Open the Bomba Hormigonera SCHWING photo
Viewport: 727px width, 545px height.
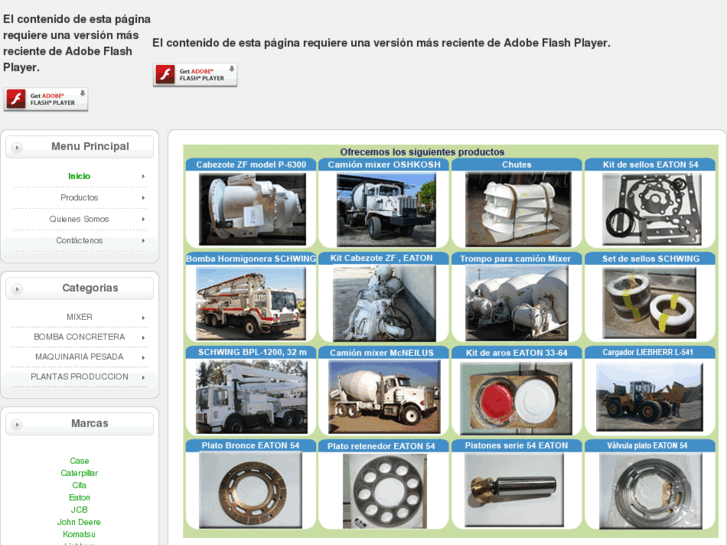251,304
